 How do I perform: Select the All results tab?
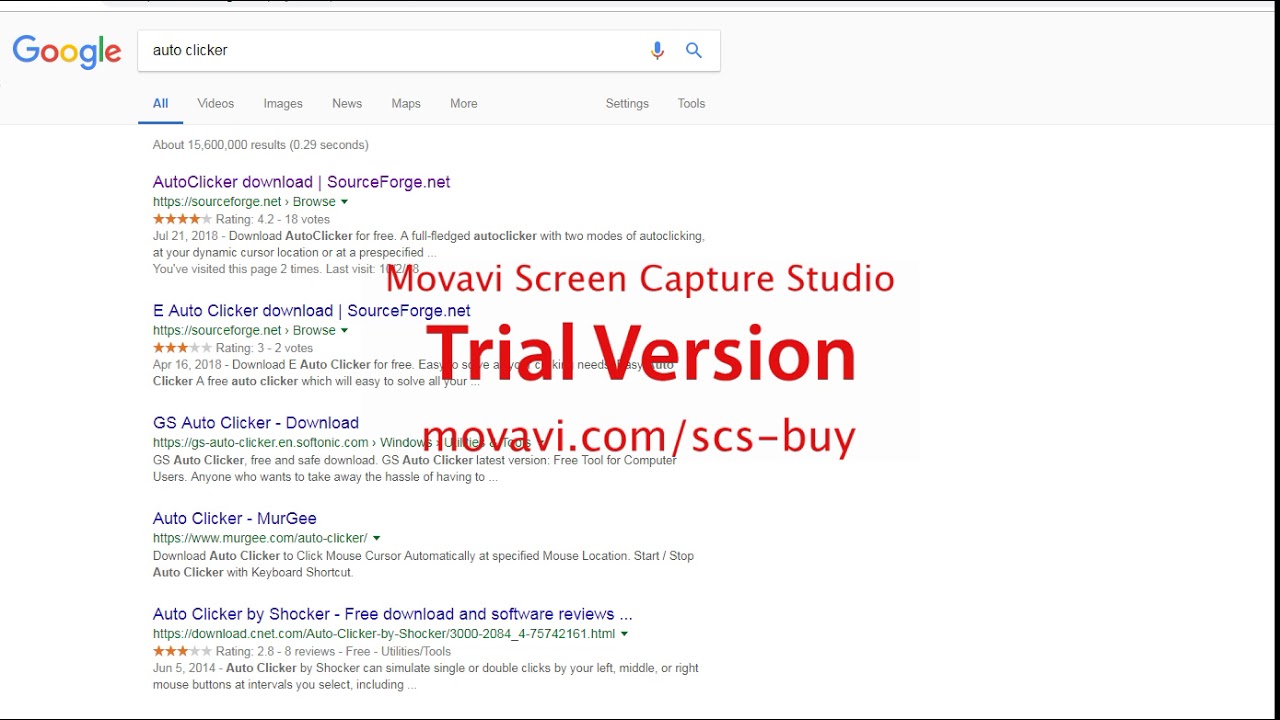pyautogui.click(x=160, y=103)
